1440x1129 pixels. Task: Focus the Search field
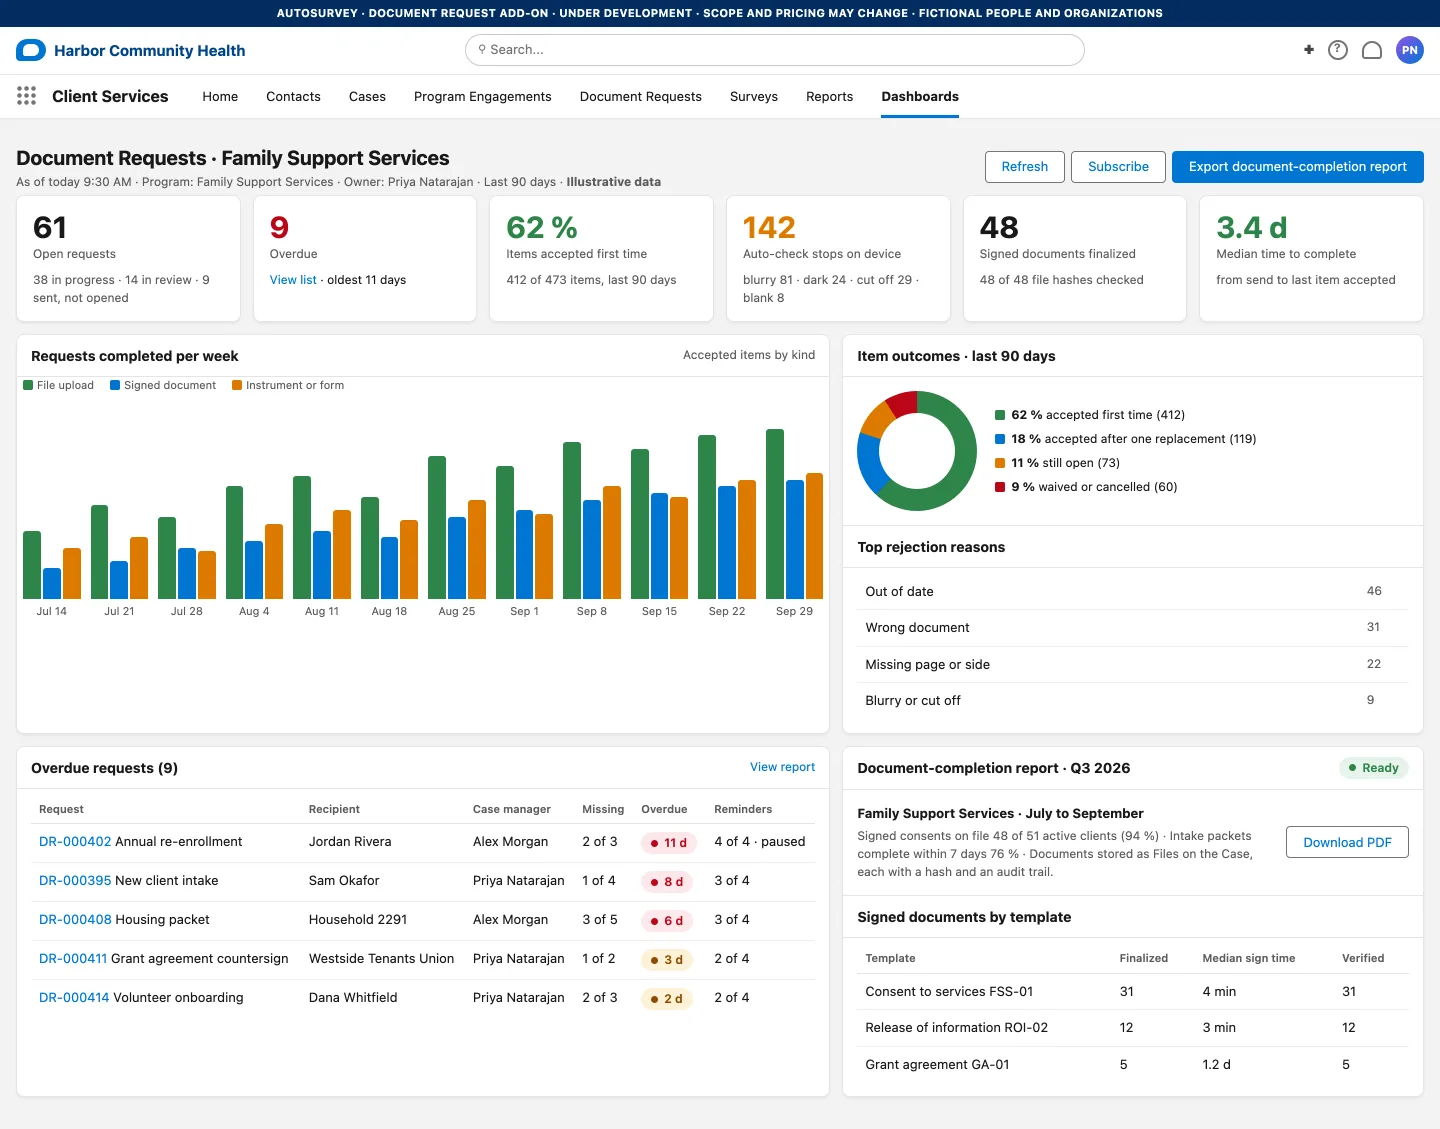click(x=775, y=50)
